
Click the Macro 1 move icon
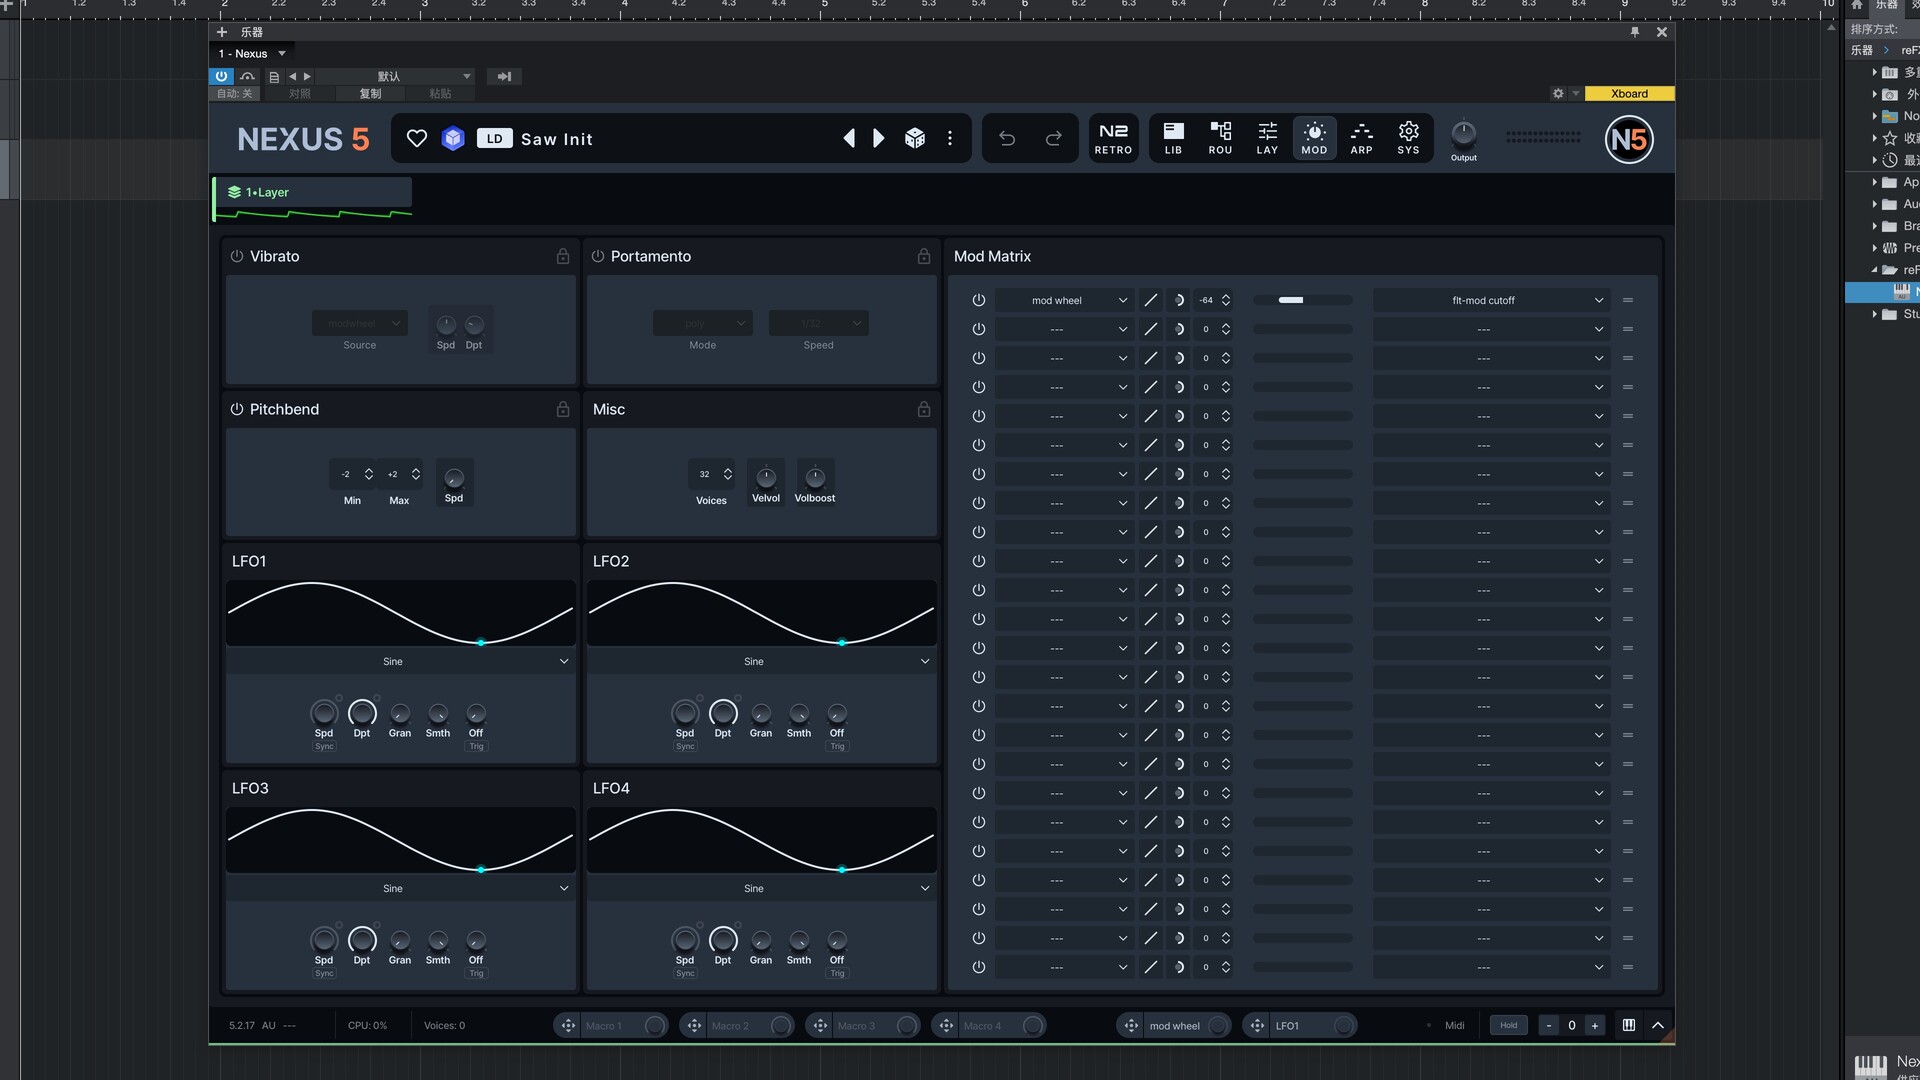point(568,1026)
